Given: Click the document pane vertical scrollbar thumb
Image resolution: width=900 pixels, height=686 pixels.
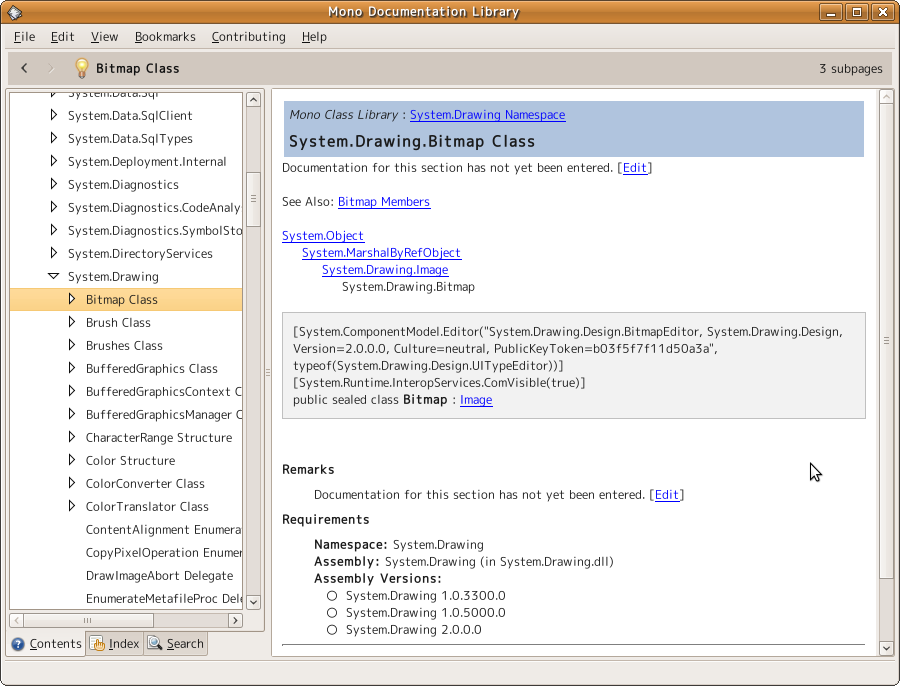Looking at the screenshot, I should pyautogui.click(x=886, y=340).
